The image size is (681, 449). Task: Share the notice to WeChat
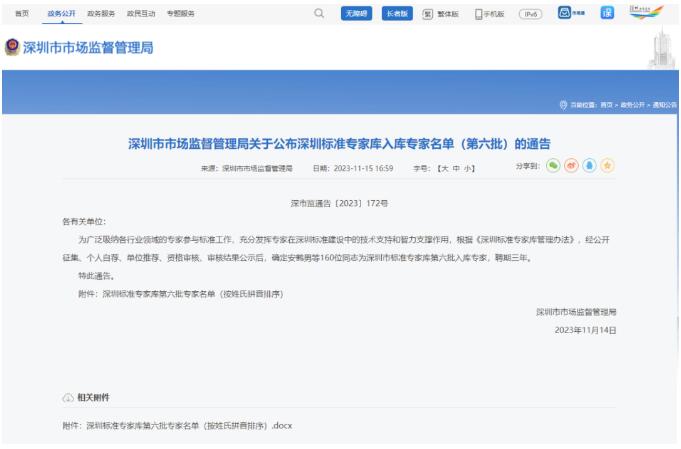[552, 167]
